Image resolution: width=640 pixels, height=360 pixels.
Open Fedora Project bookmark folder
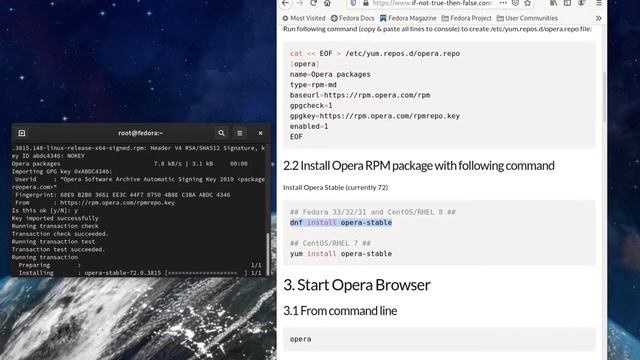click(x=467, y=18)
